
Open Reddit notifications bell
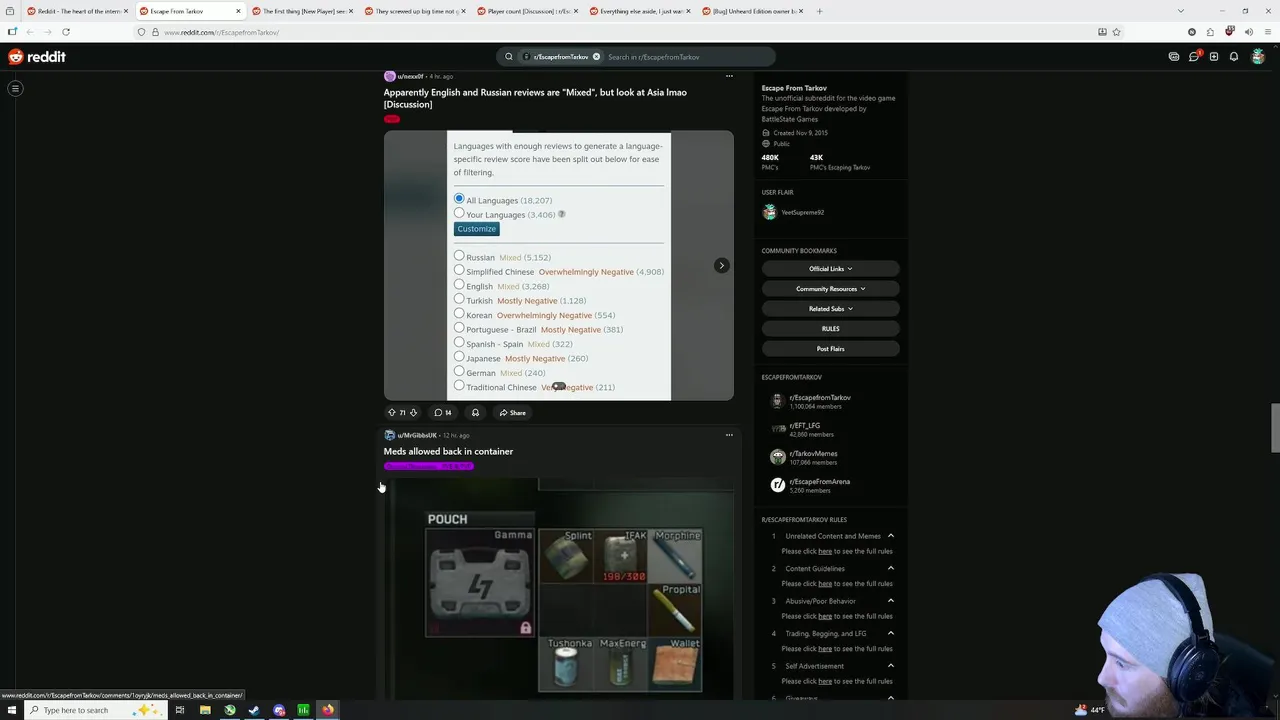[1234, 57]
